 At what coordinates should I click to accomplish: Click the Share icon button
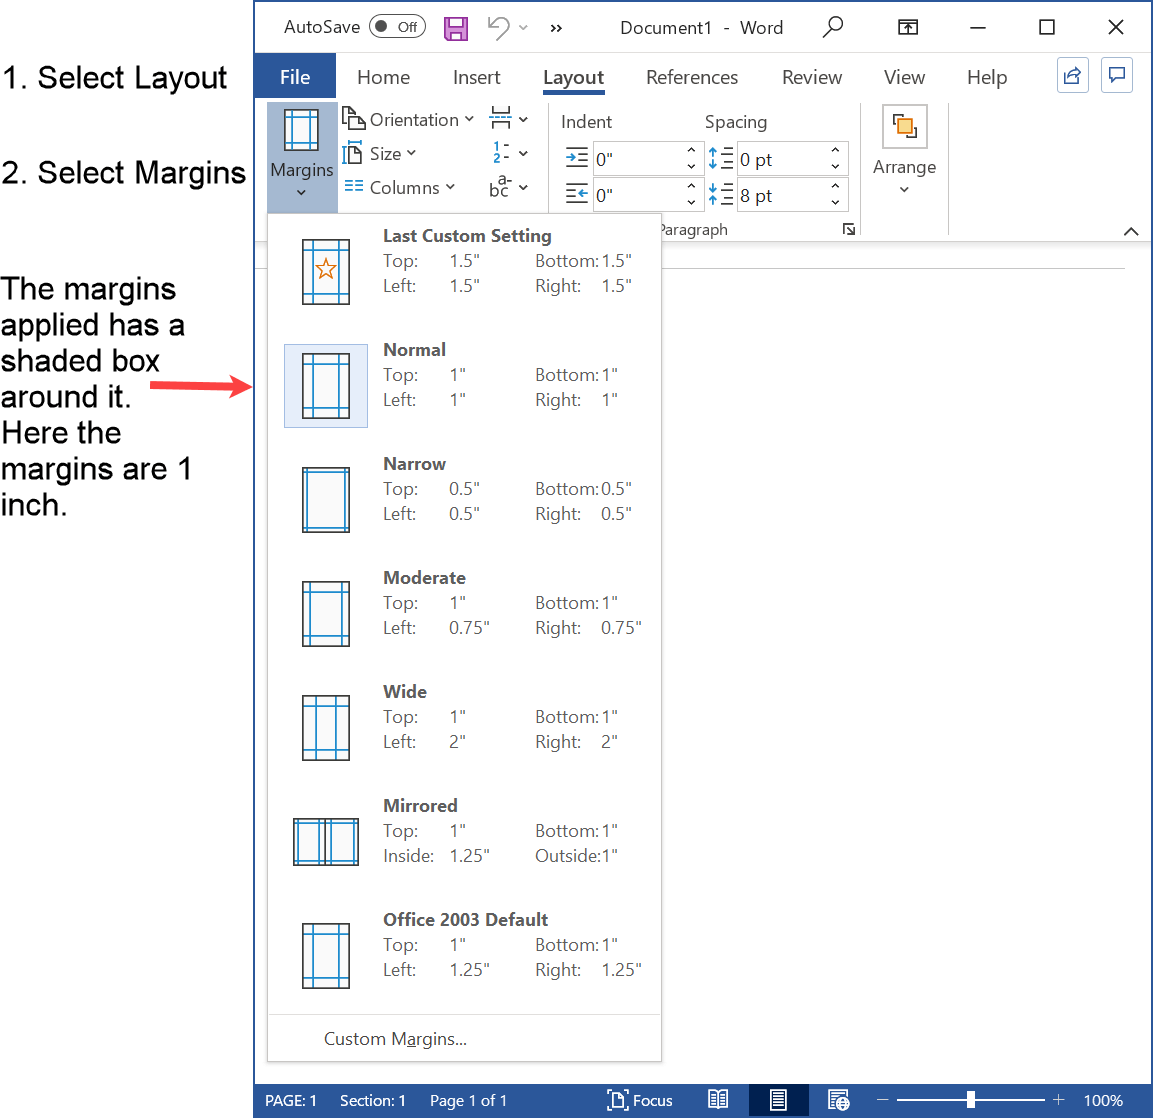1072,75
